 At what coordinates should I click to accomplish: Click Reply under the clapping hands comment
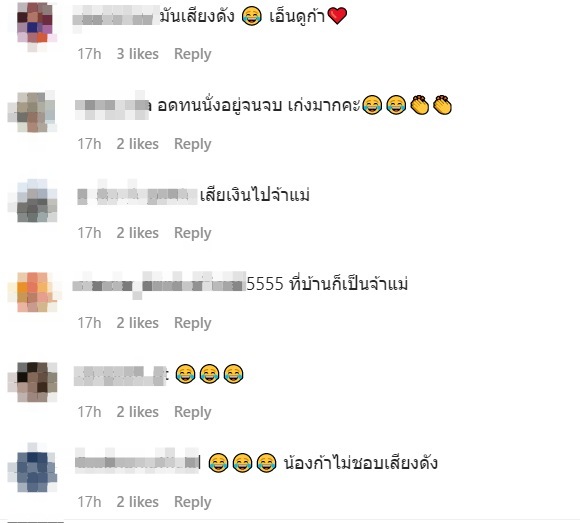point(193,144)
